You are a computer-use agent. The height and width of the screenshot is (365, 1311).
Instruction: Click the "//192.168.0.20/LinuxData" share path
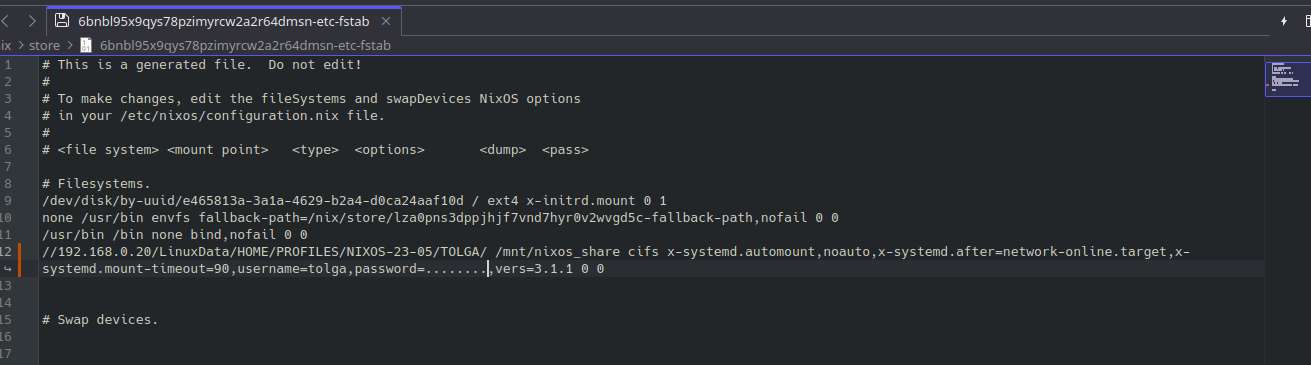264,251
